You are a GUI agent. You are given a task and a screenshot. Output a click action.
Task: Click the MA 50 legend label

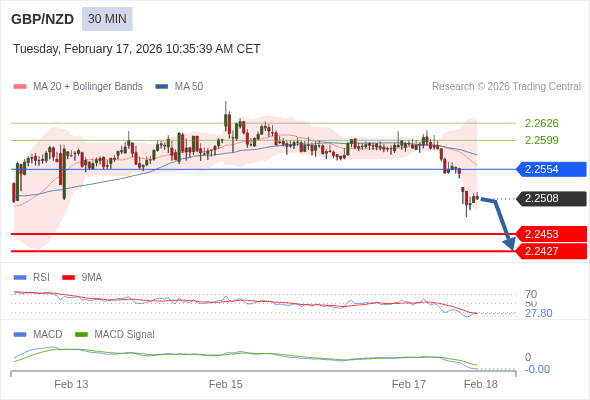pyautogui.click(x=189, y=87)
